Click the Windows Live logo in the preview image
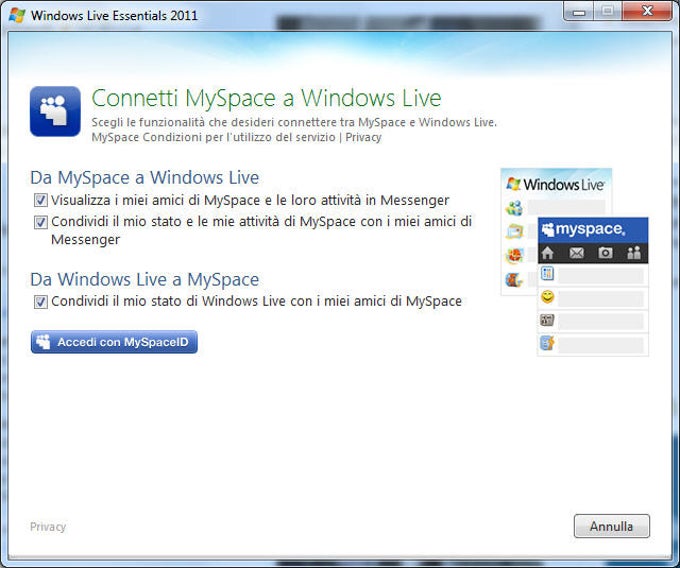The height and width of the screenshot is (568, 680). pos(556,185)
